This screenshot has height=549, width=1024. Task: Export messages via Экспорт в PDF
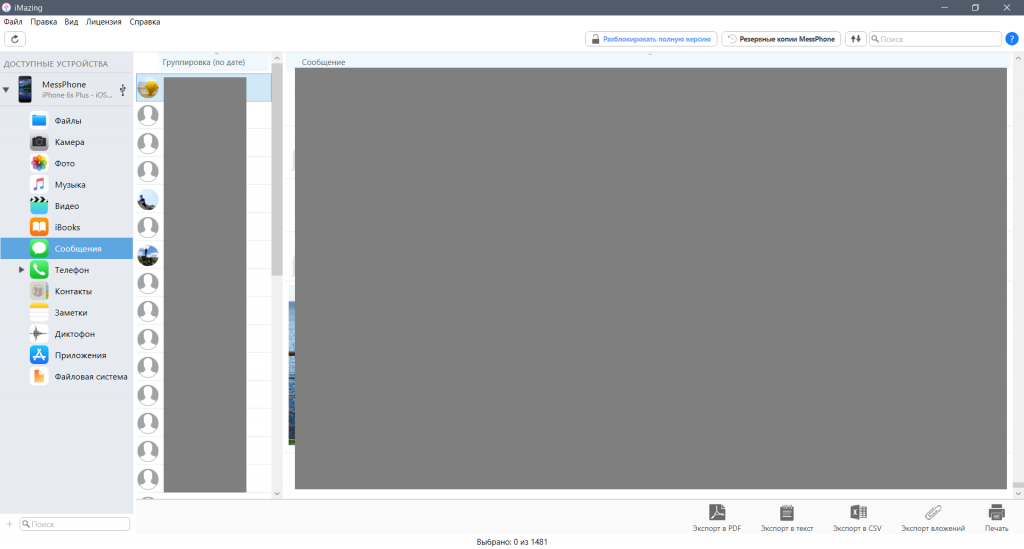click(x=716, y=518)
